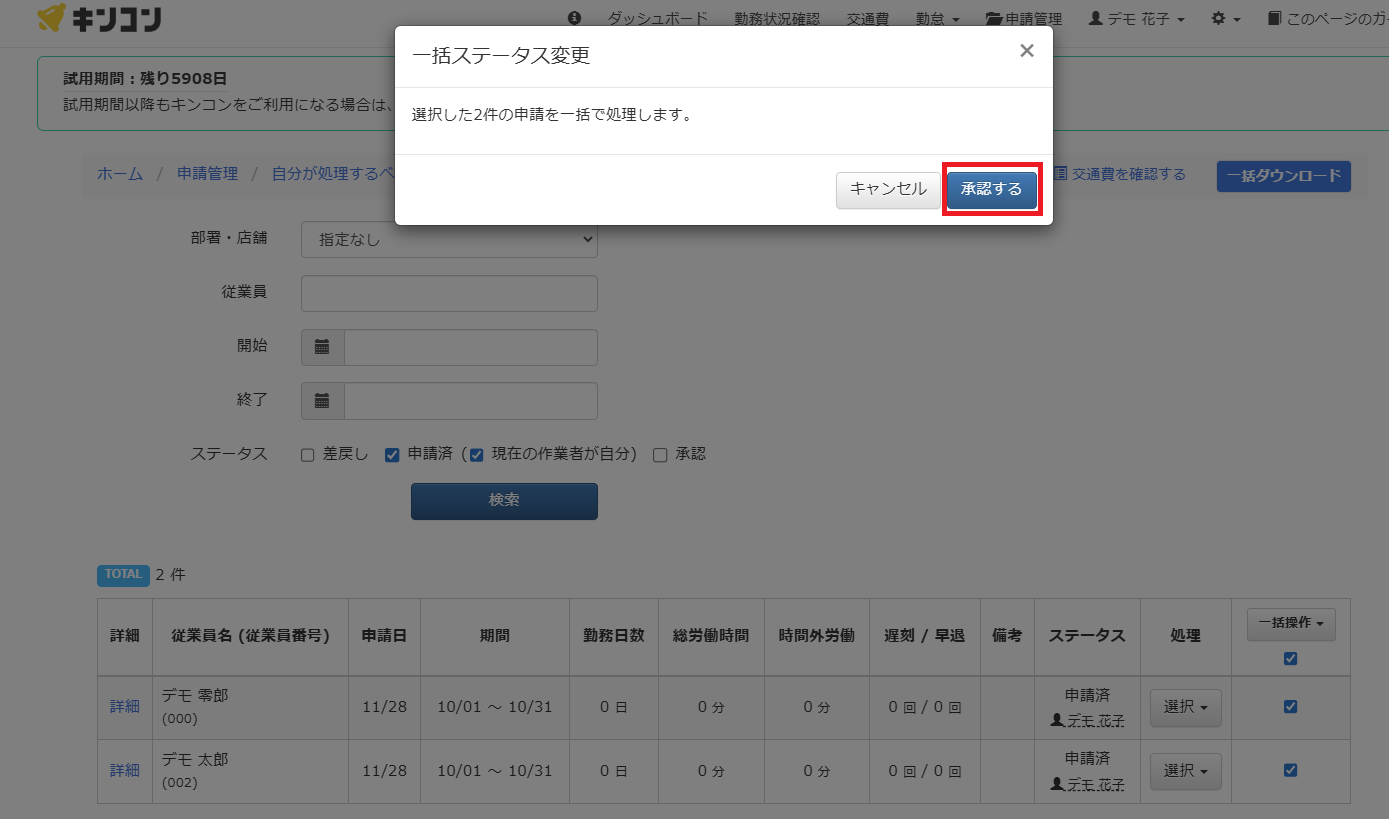Open the 一括操作 dropdown

[1291, 624]
